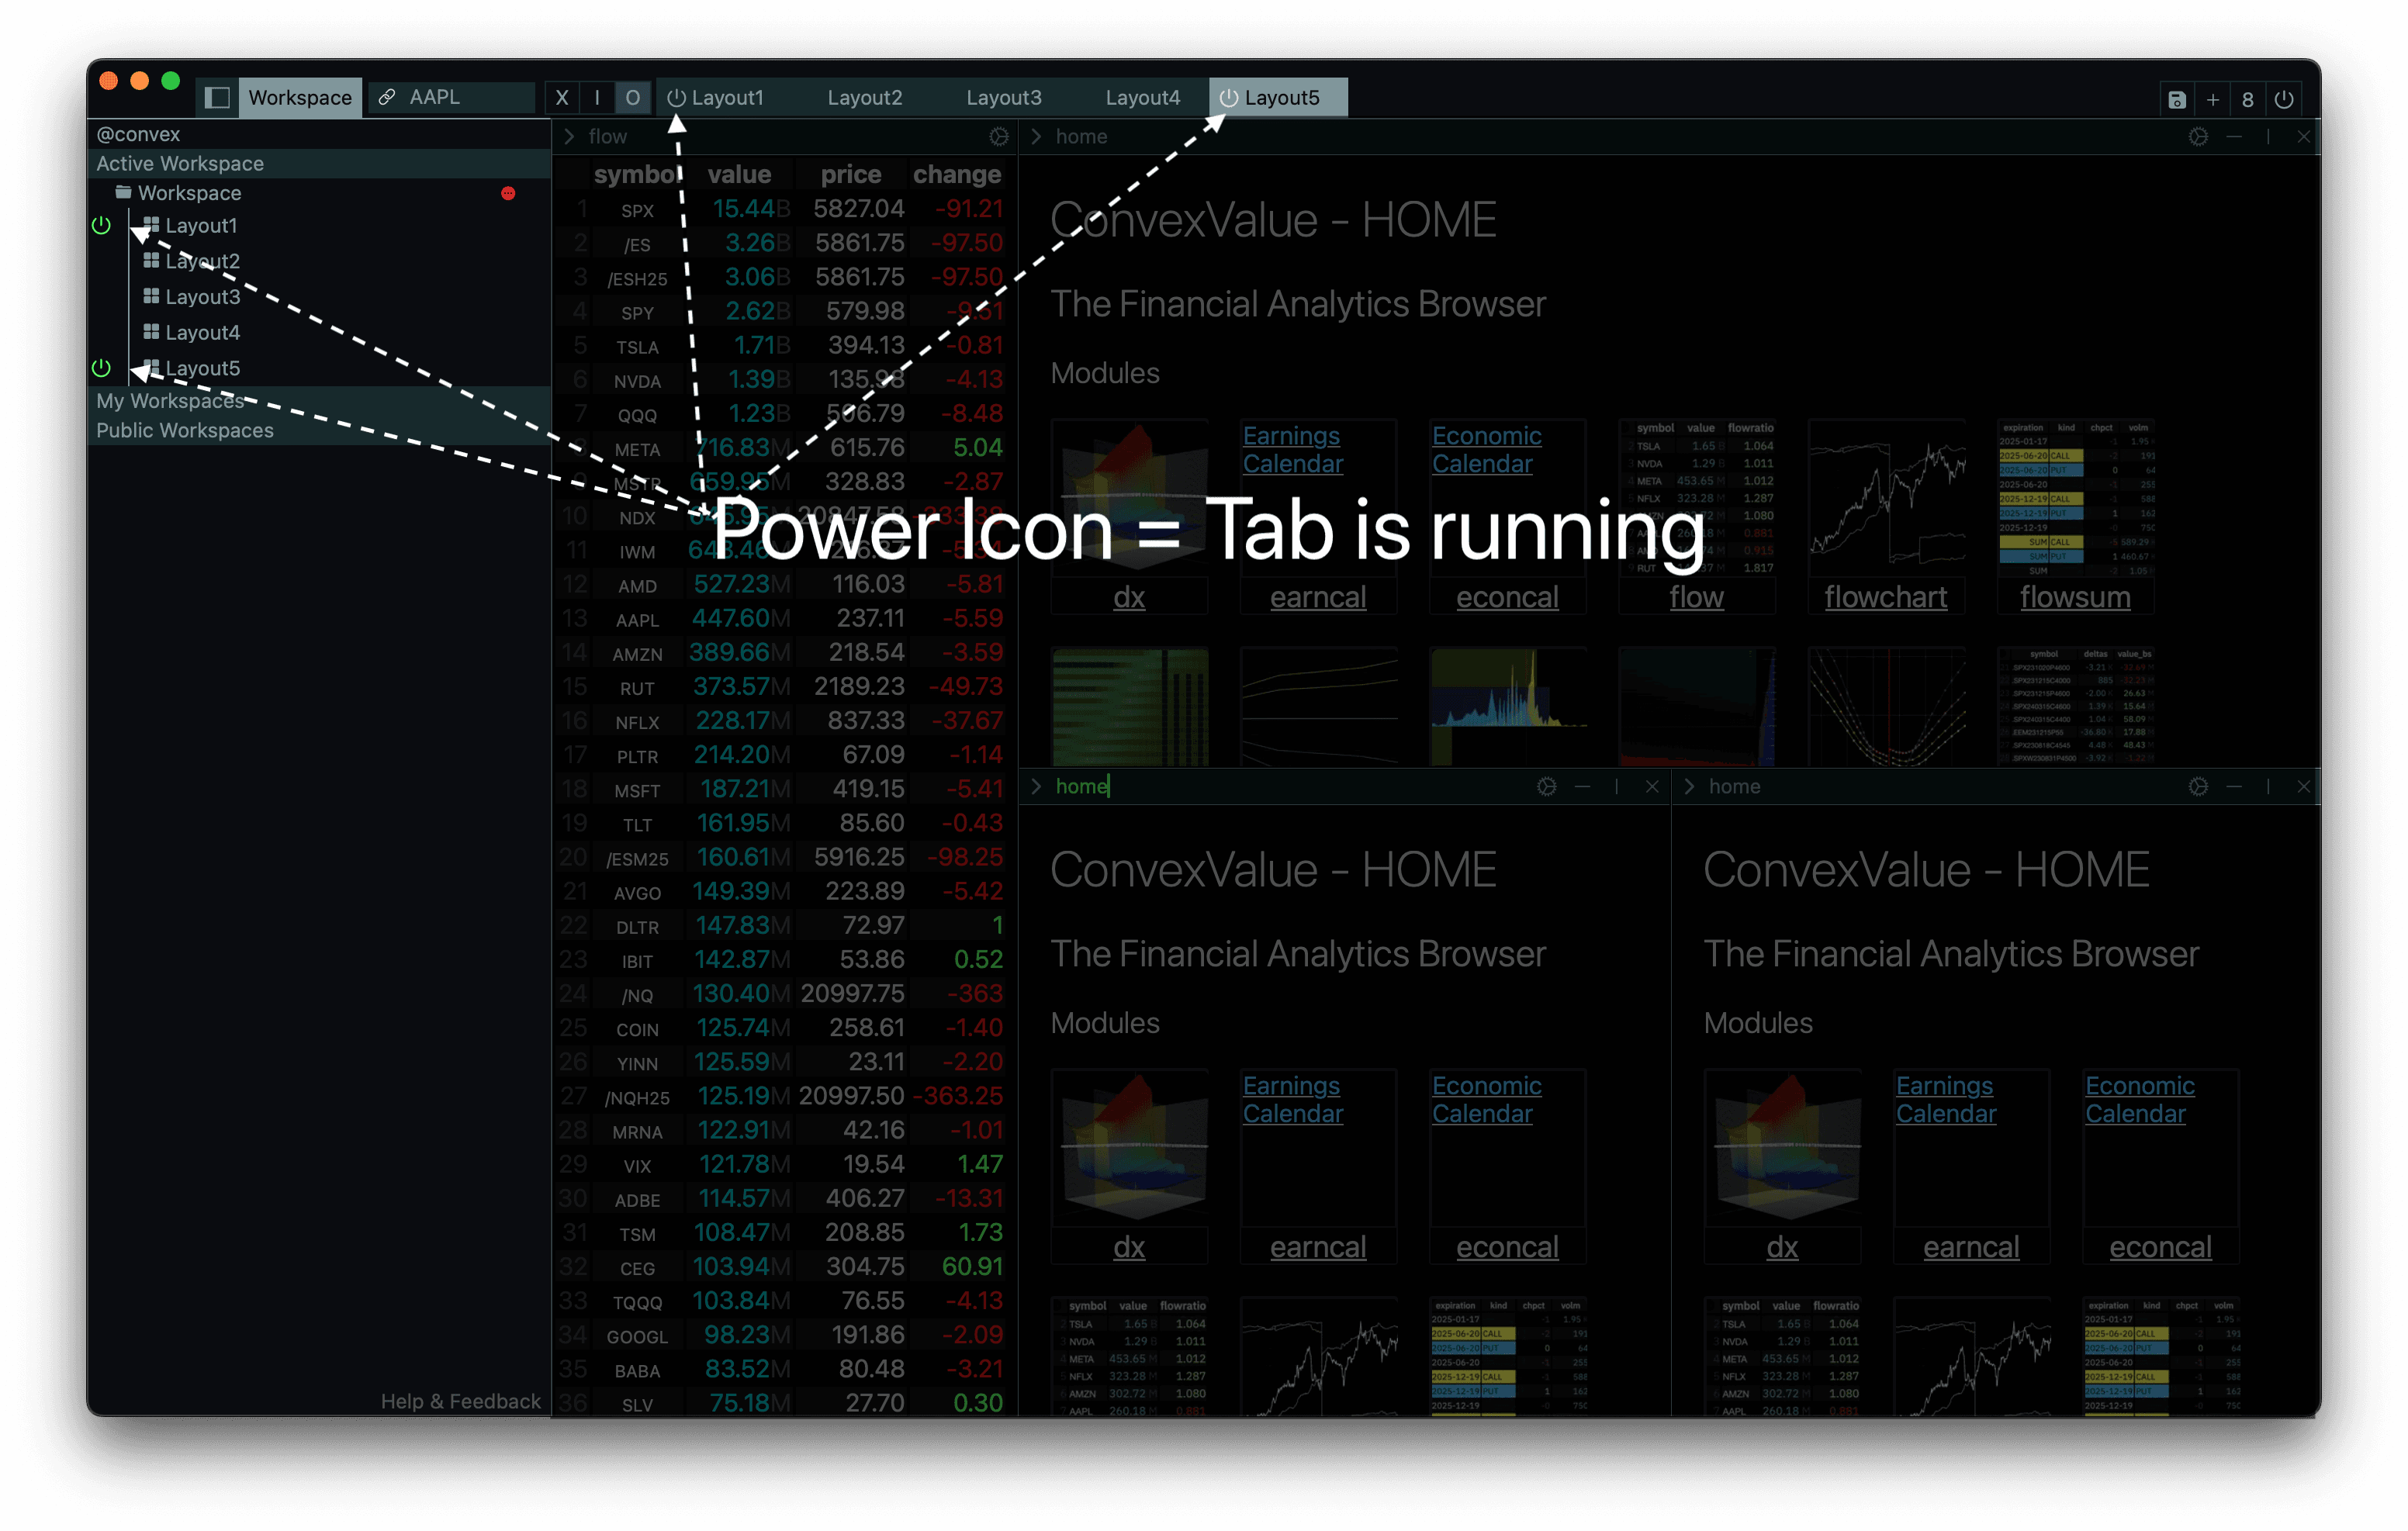
Task: Split the top home panel vertically
Action: coord(2268,136)
